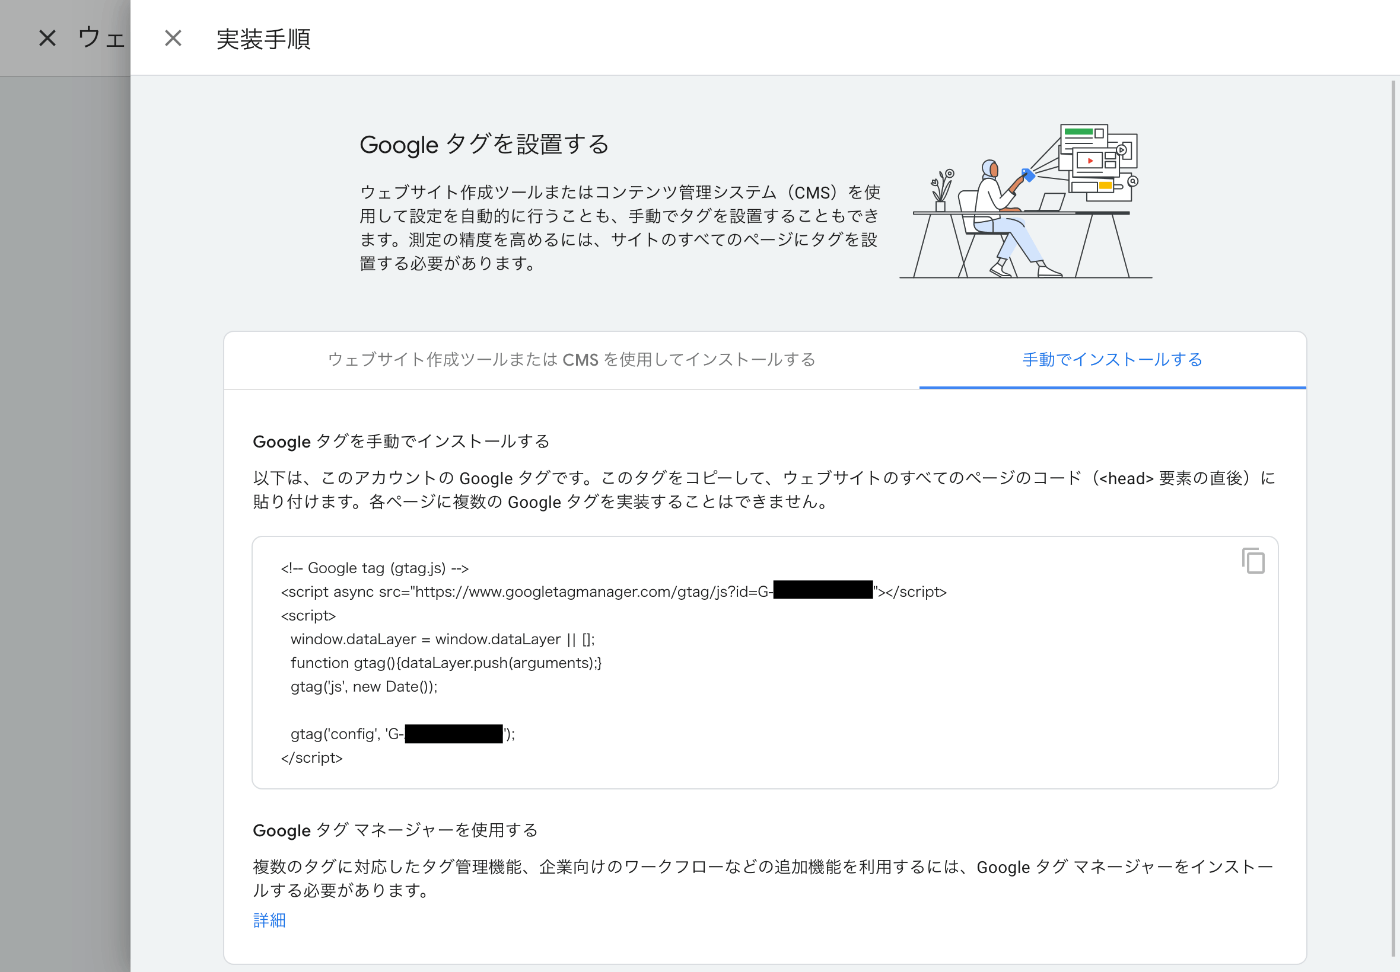Click the script async src code line
Screen dimensions: 1400x972
(x=614, y=591)
